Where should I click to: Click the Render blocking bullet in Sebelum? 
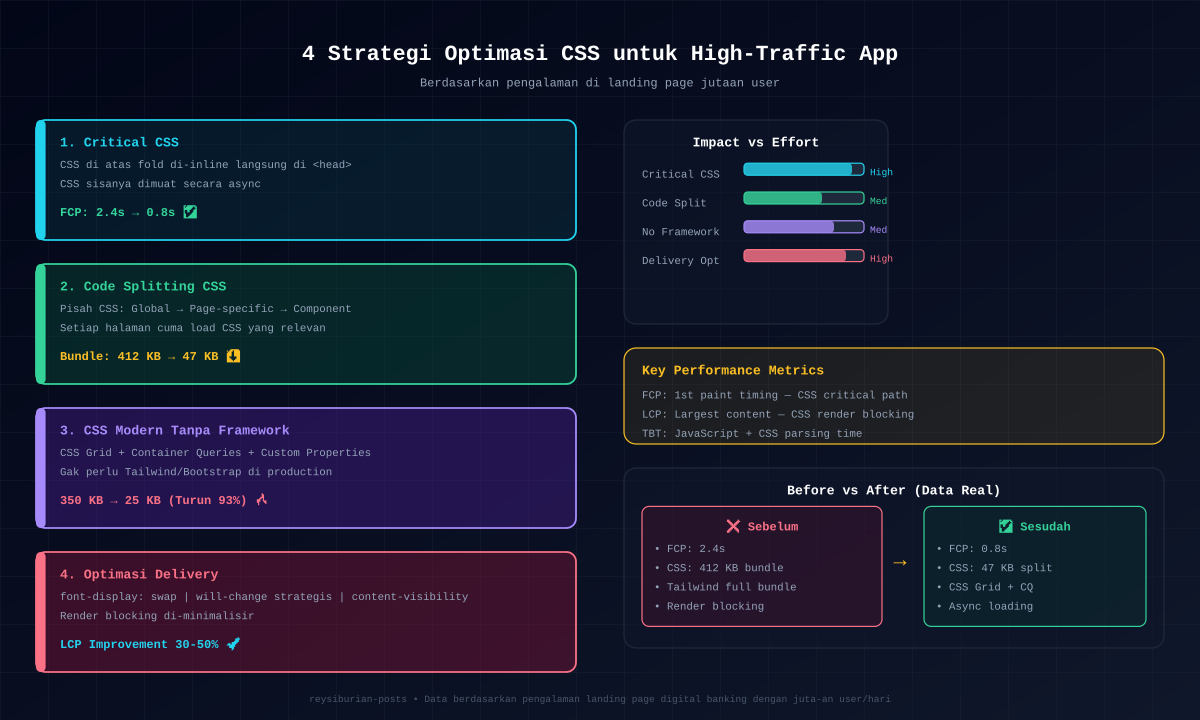click(709, 606)
